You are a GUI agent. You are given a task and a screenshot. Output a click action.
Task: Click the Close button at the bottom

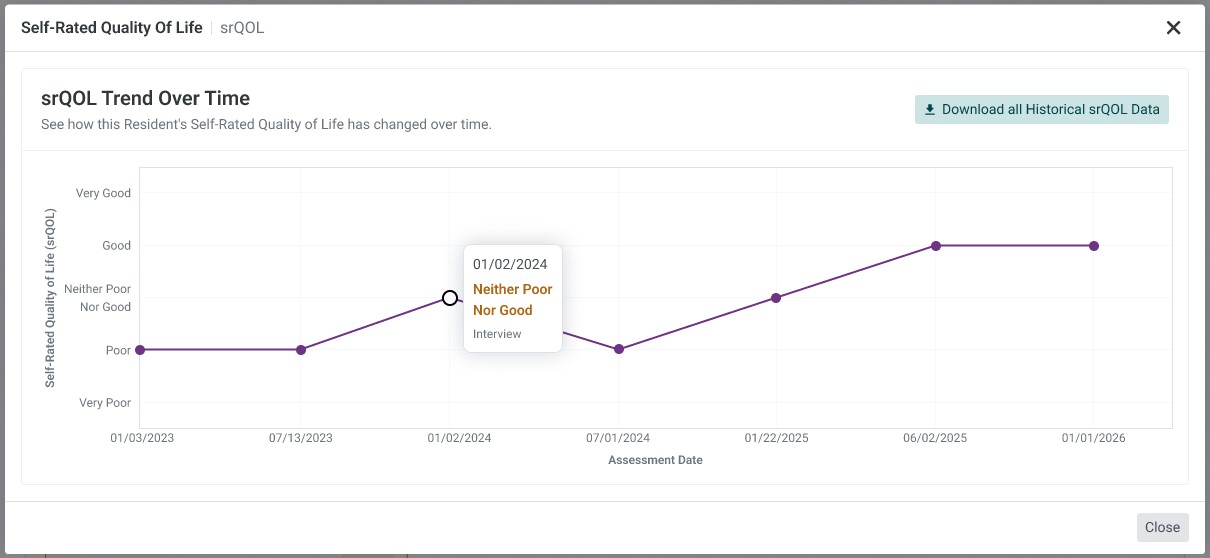click(1162, 527)
